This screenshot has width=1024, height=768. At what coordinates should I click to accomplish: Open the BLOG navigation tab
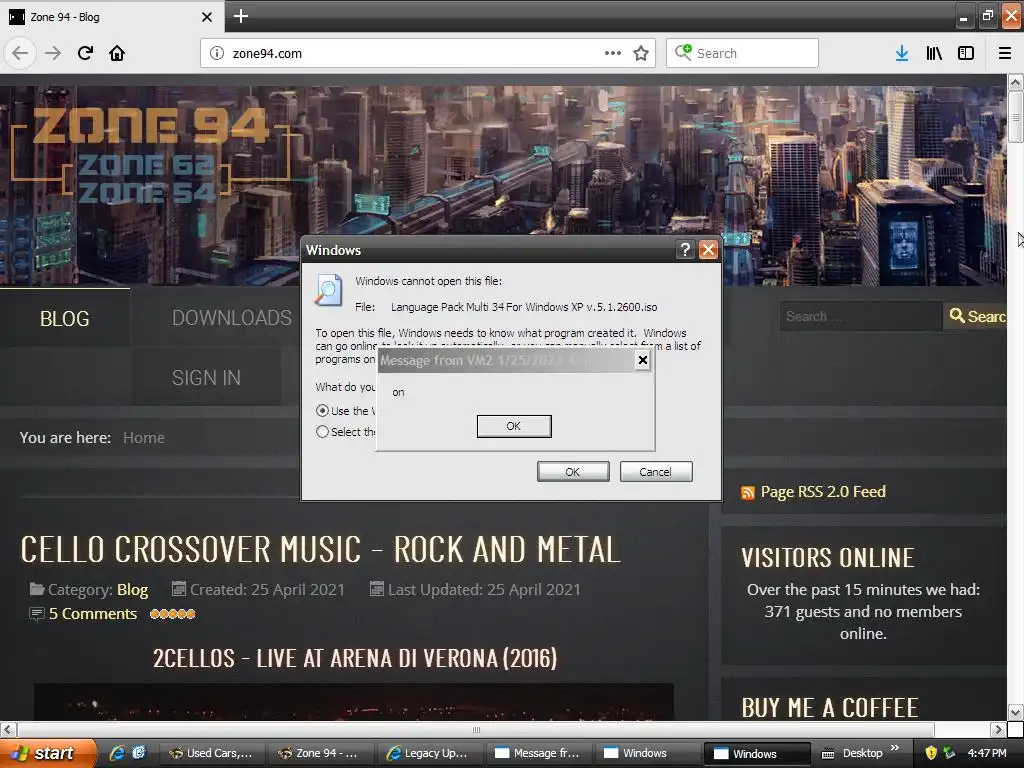click(65, 318)
